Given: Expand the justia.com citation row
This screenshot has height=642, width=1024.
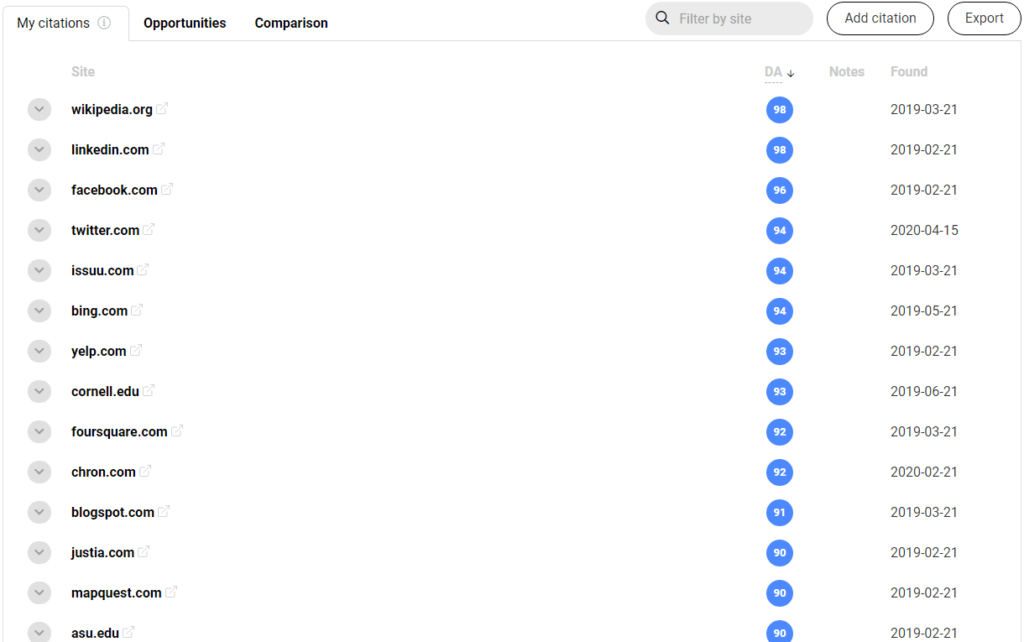Looking at the screenshot, I should point(39,552).
